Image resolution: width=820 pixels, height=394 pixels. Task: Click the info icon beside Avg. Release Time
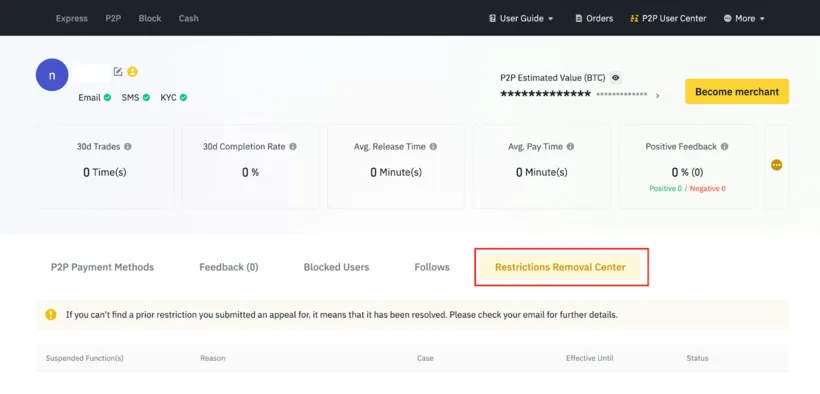coord(433,147)
